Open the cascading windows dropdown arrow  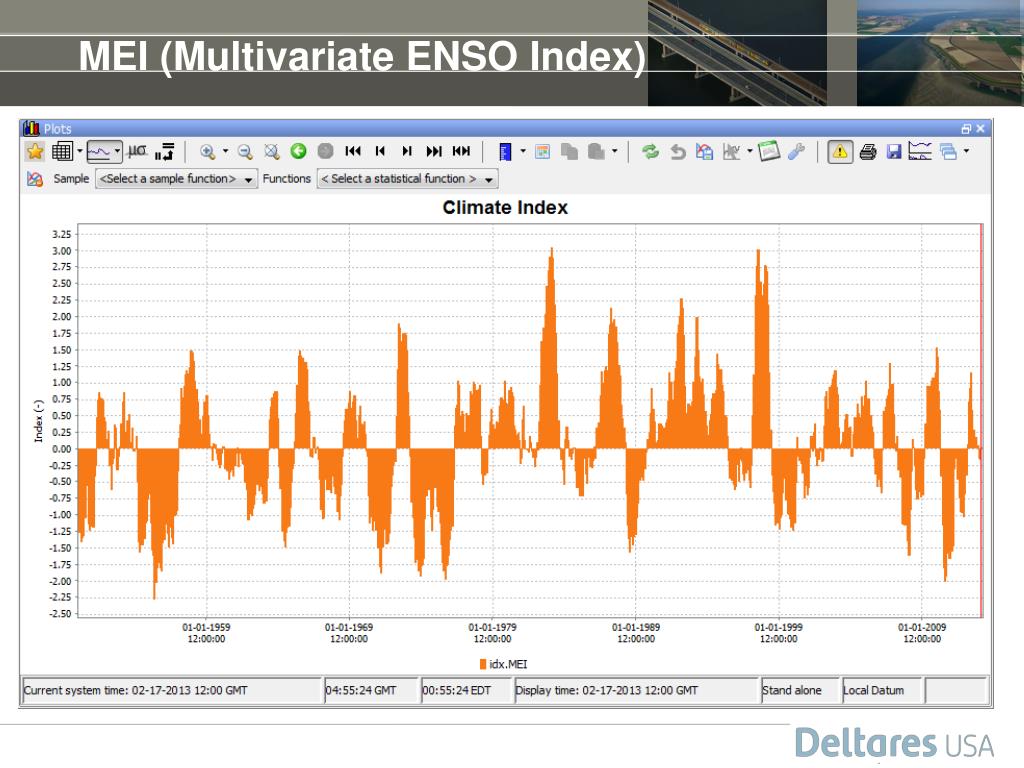[966, 152]
